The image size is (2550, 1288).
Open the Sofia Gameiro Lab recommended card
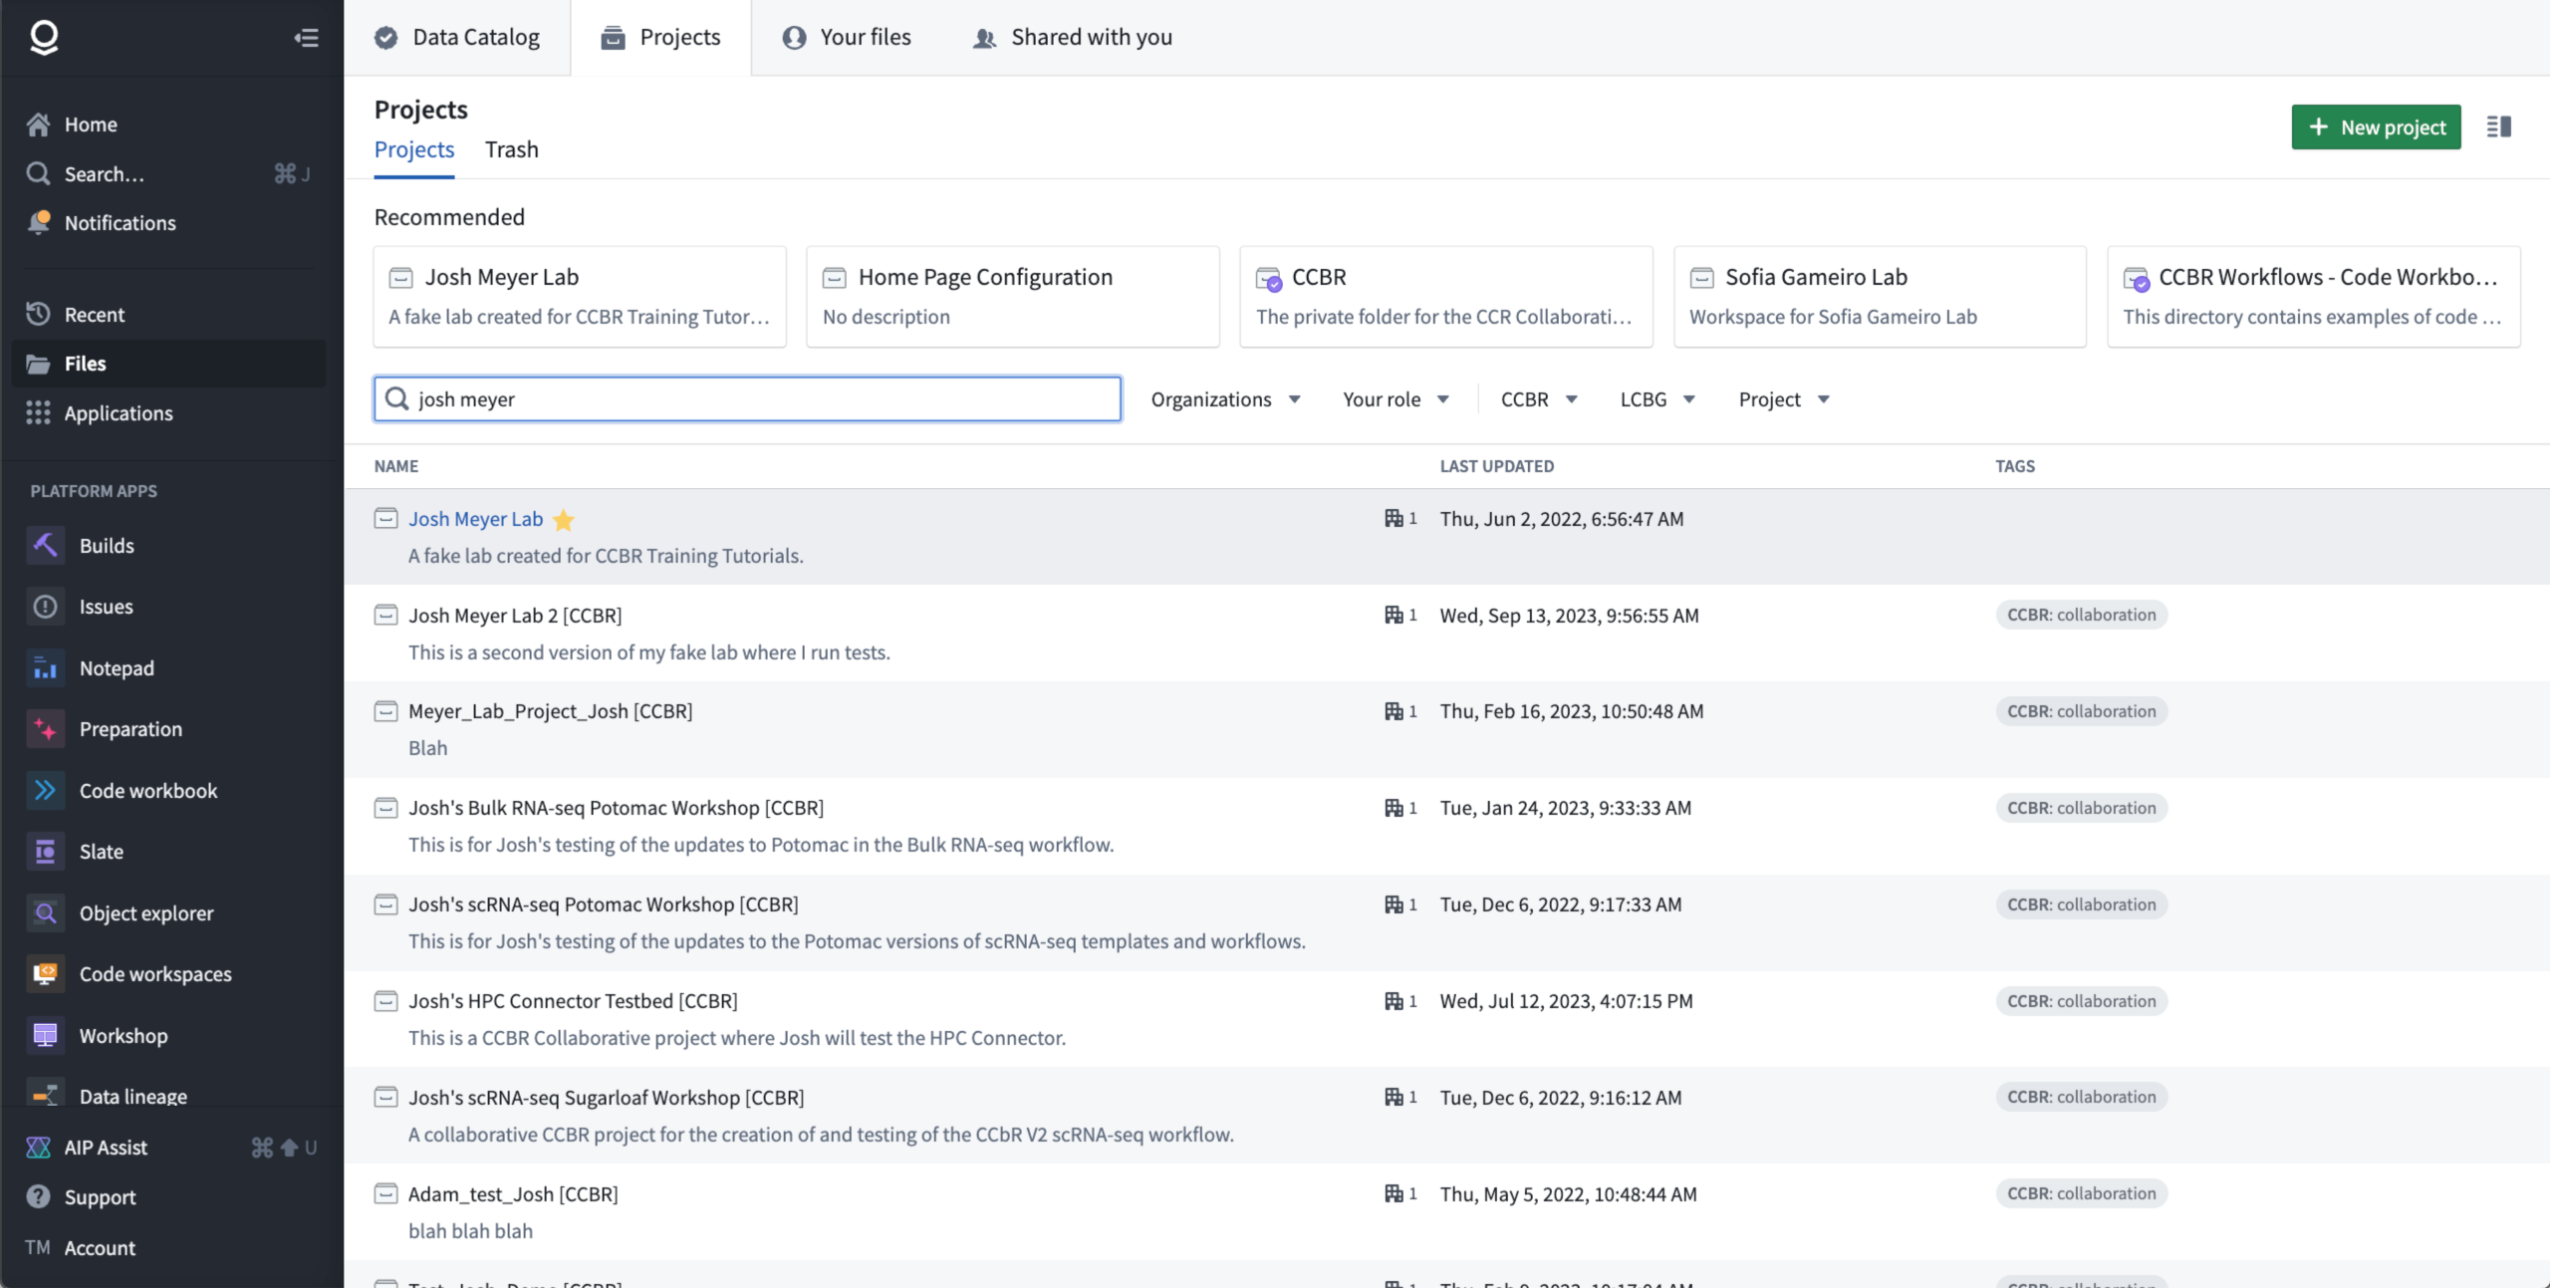1879,296
